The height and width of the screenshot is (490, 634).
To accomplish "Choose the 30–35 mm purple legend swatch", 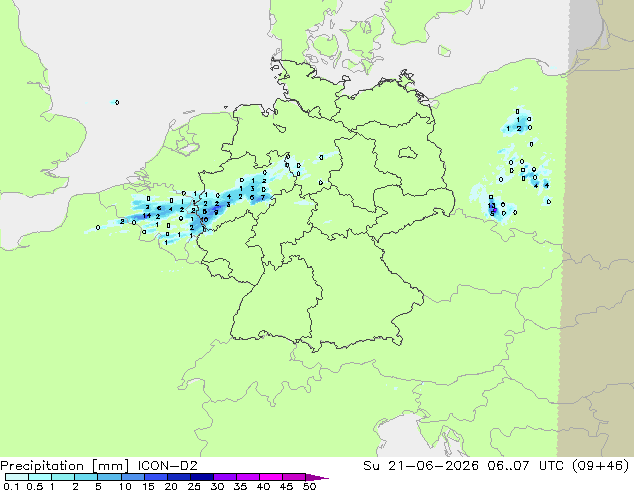I will [x=225, y=477].
